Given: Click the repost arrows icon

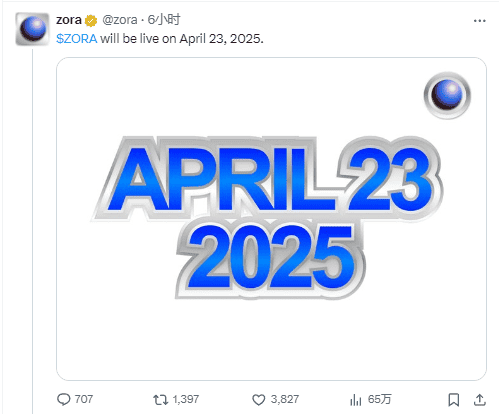Looking at the screenshot, I should (160, 399).
